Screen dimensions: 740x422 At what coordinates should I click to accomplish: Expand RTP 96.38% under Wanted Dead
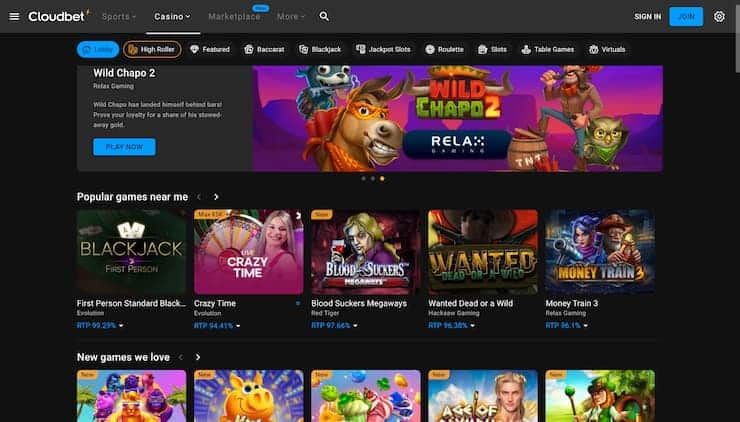pos(451,325)
